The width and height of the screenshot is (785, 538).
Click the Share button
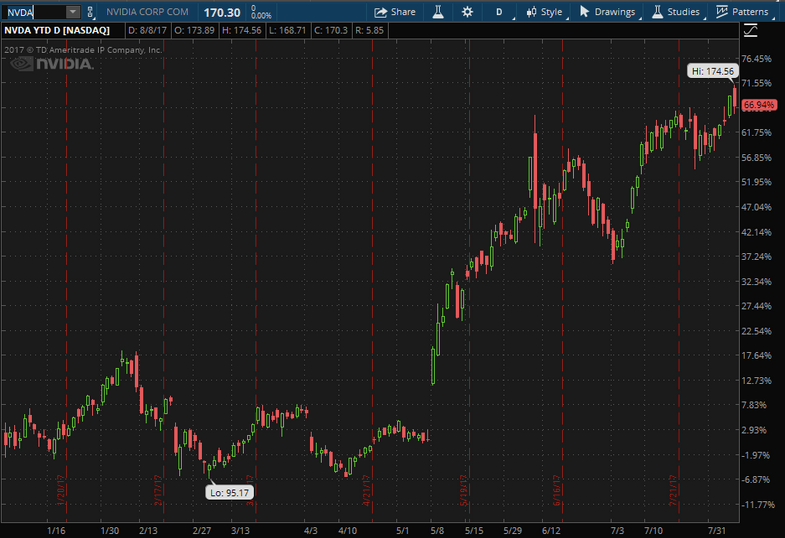pyautogui.click(x=395, y=12)
